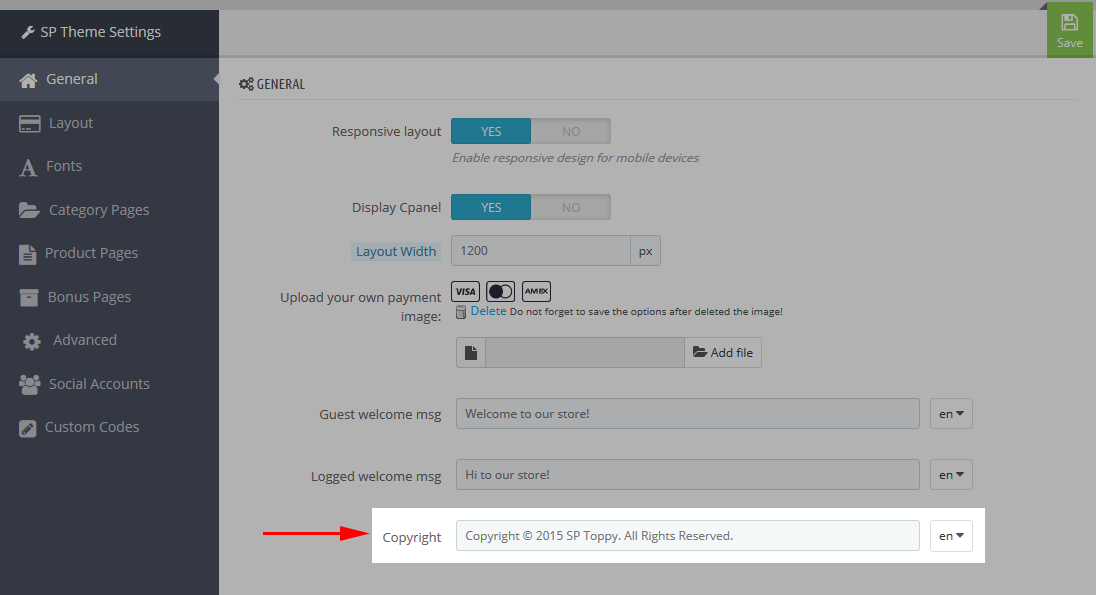Click the Display Cpanel label
Viewport: 1096px width, 595px height.
(396, 208)
